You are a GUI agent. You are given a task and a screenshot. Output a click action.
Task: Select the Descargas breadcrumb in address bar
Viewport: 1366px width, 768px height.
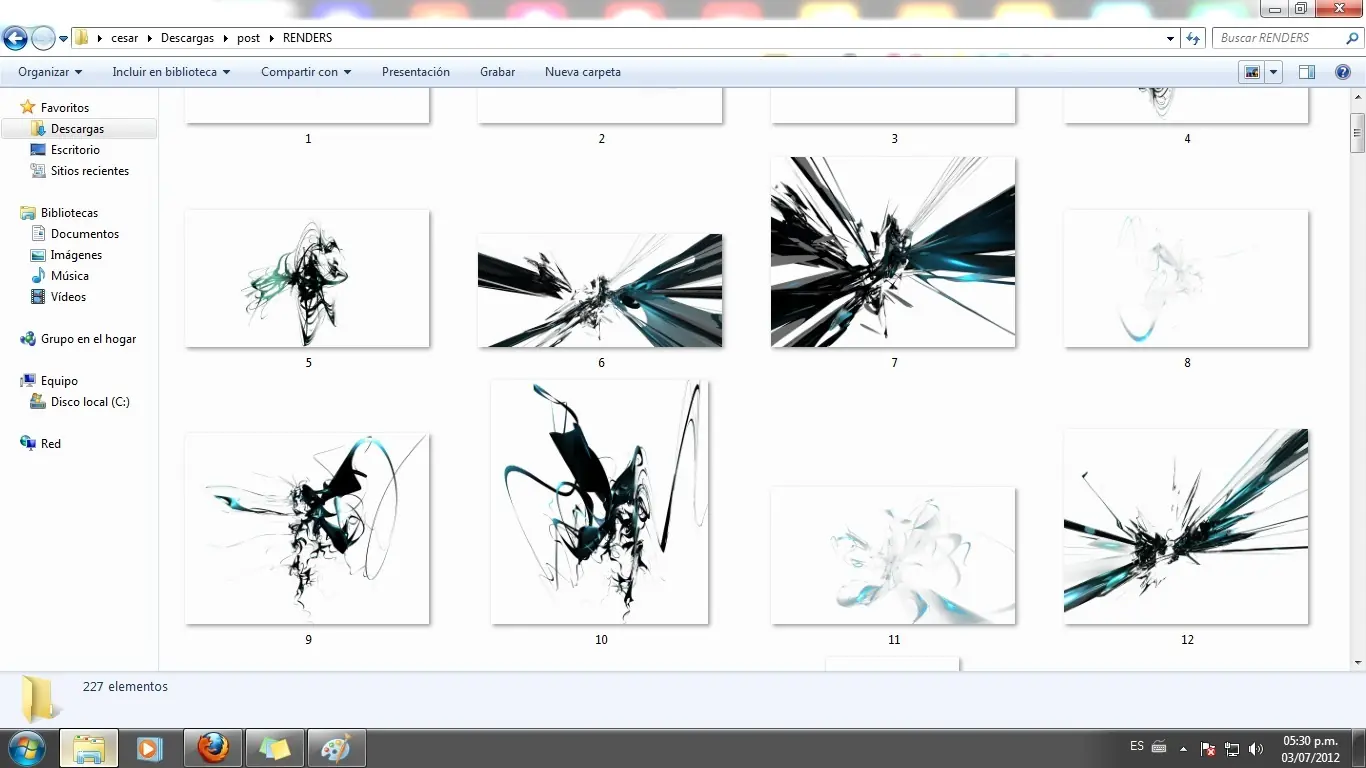coord(188,38)
